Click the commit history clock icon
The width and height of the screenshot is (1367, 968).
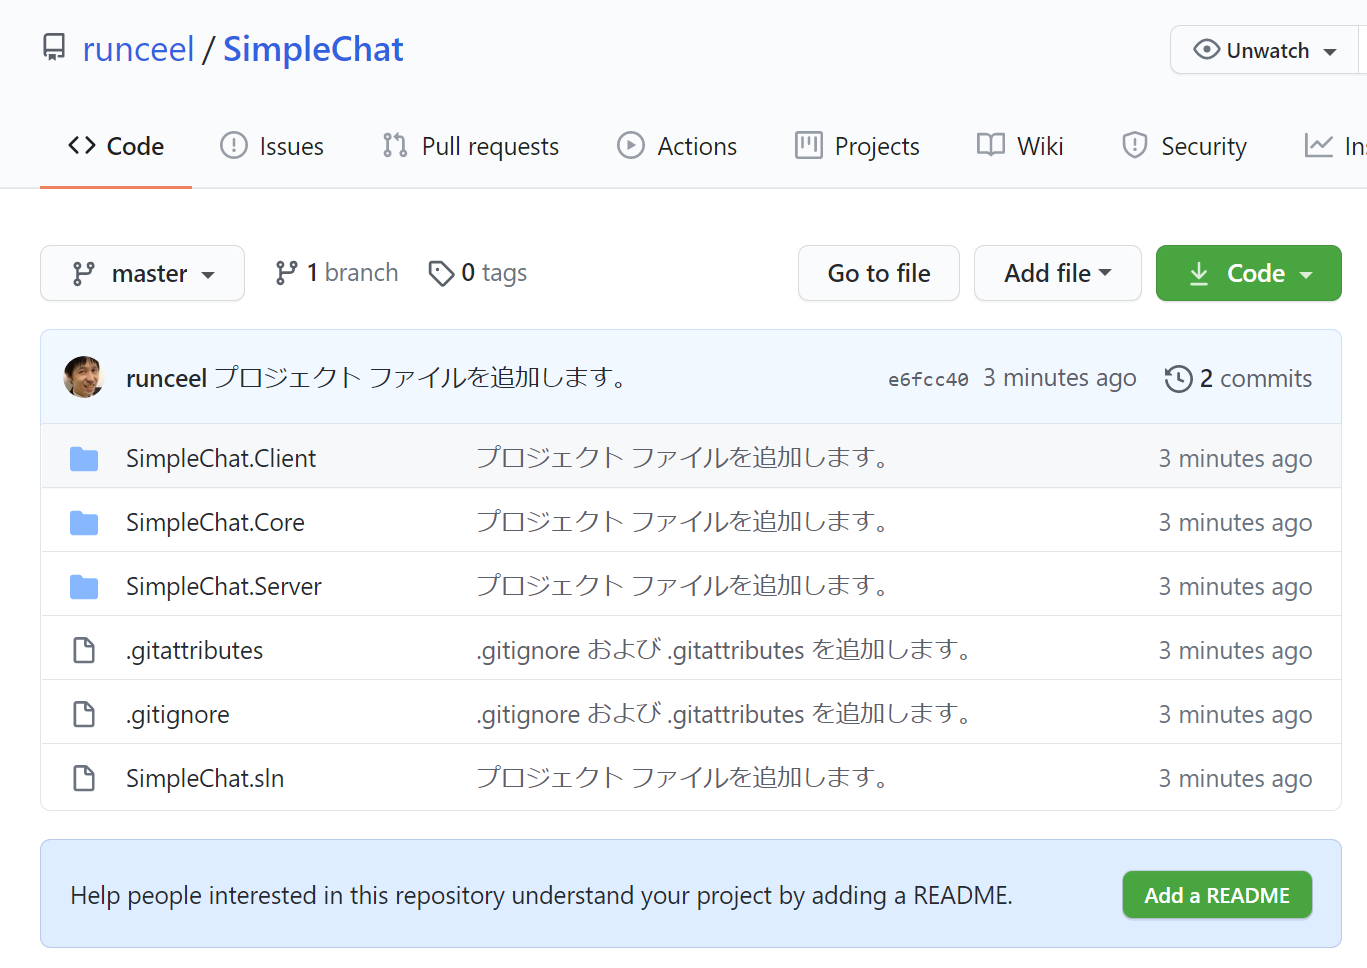tap(1178, 379)
